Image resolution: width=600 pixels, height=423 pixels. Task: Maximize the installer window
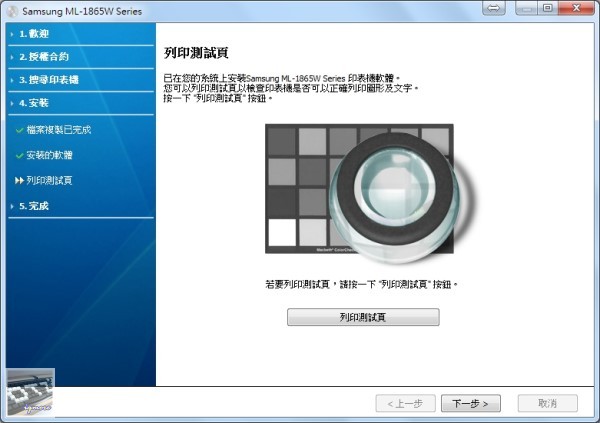[548, 8]
